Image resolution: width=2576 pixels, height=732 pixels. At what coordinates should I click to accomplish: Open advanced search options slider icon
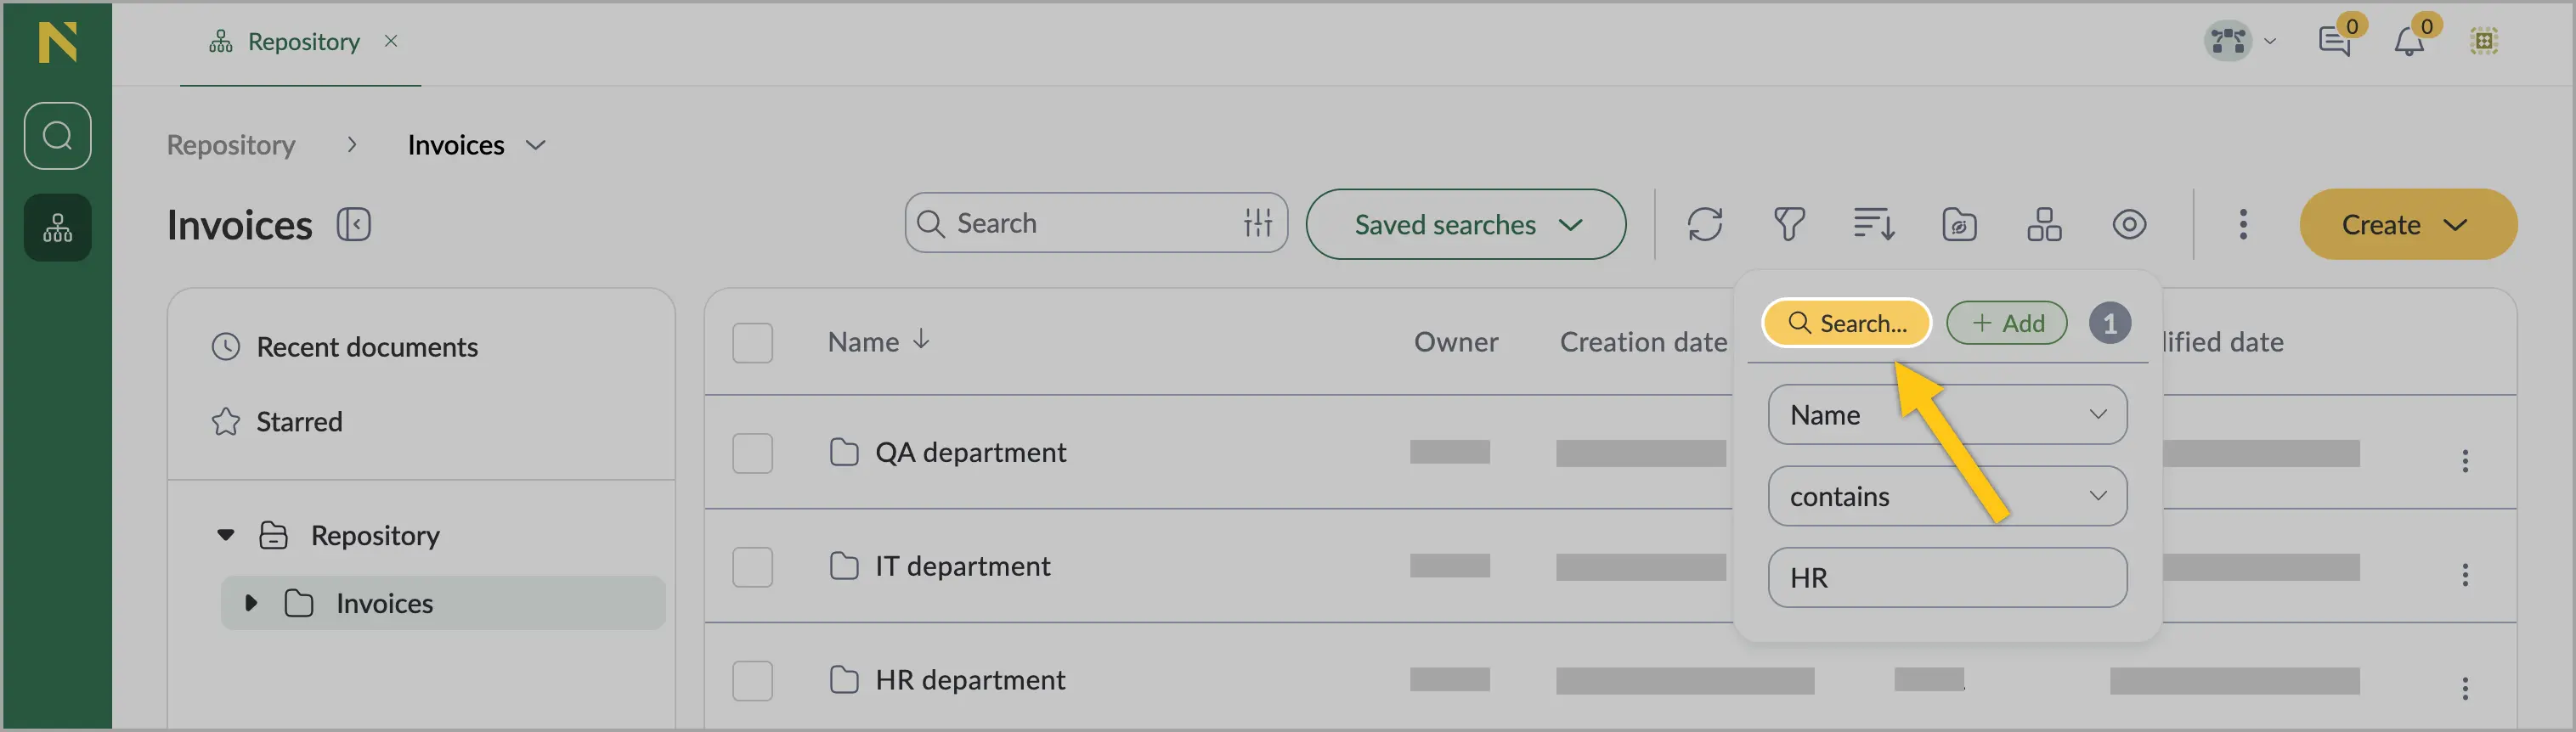(x=1258, y=223)
